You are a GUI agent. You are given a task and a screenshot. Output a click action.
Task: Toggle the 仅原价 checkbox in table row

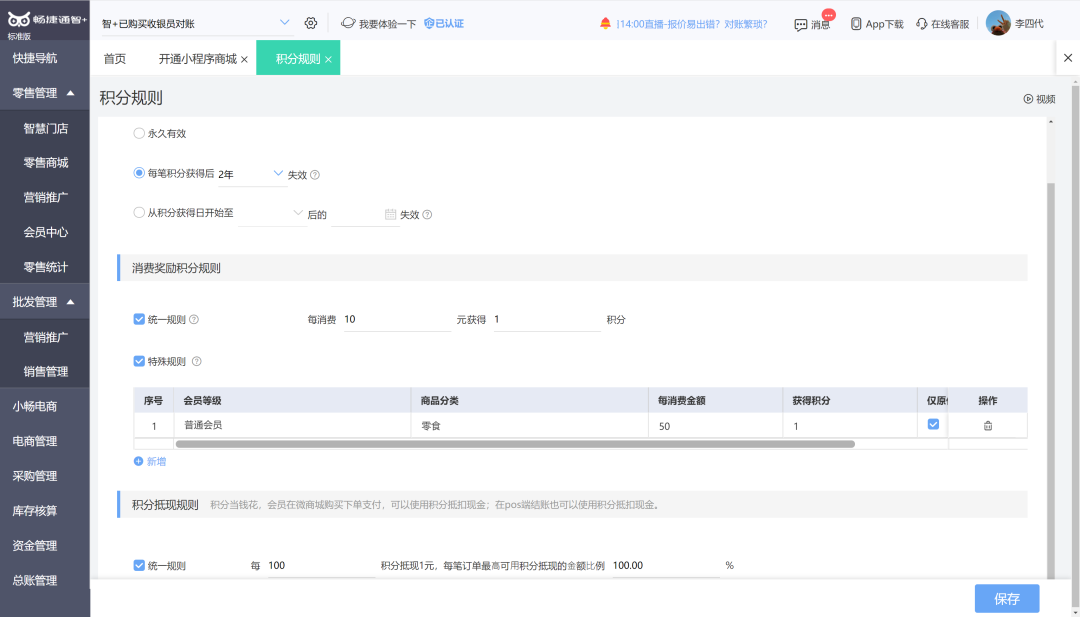[x=933, y=424]
